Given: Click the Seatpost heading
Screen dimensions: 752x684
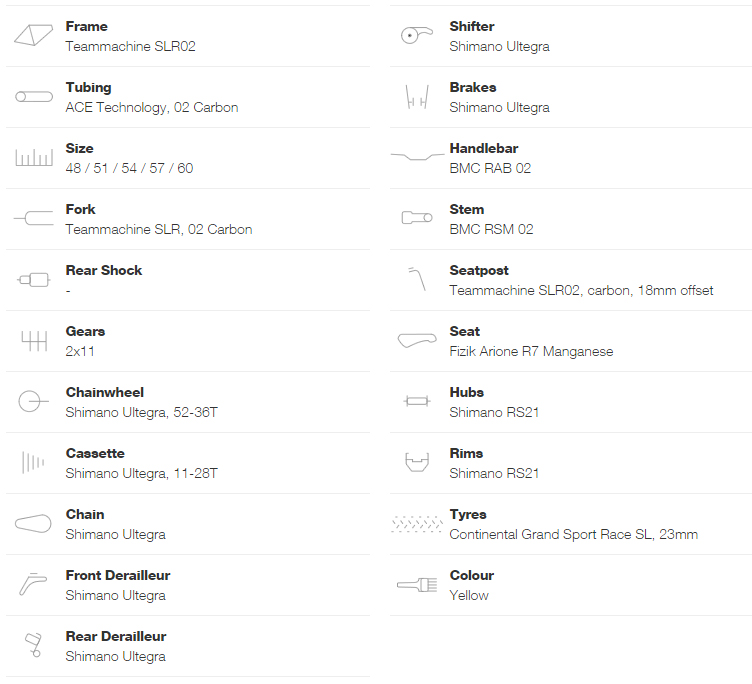Looking at the screenshot, I should pos(479,270).
